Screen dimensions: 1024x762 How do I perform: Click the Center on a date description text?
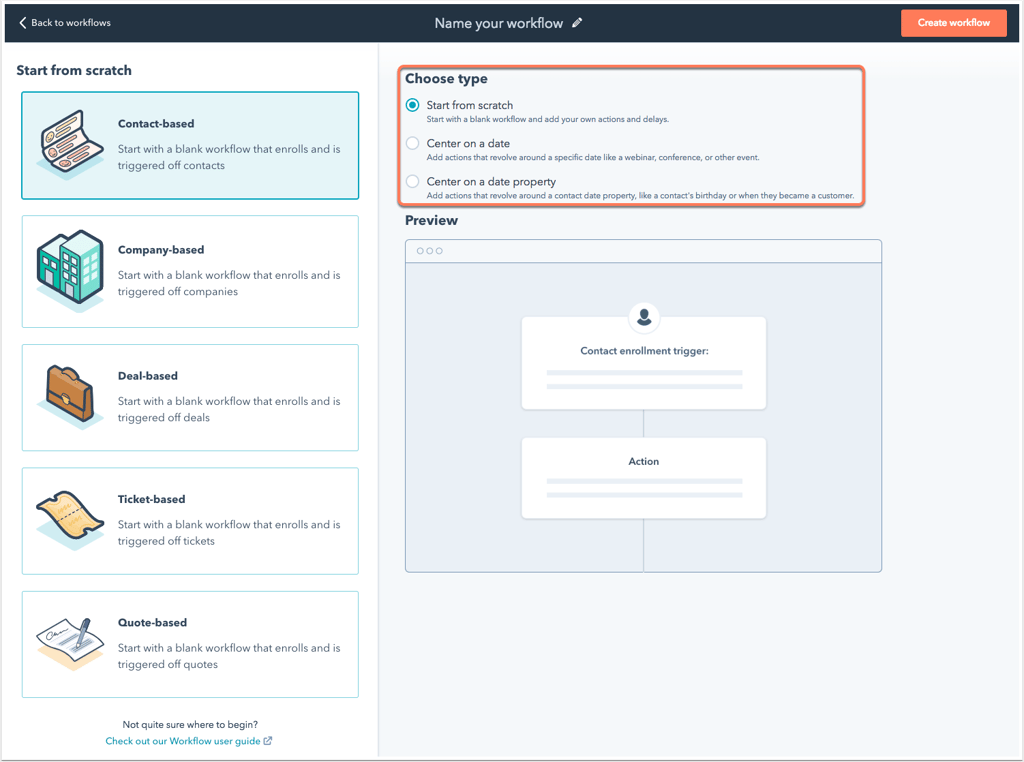pos(593,157)
